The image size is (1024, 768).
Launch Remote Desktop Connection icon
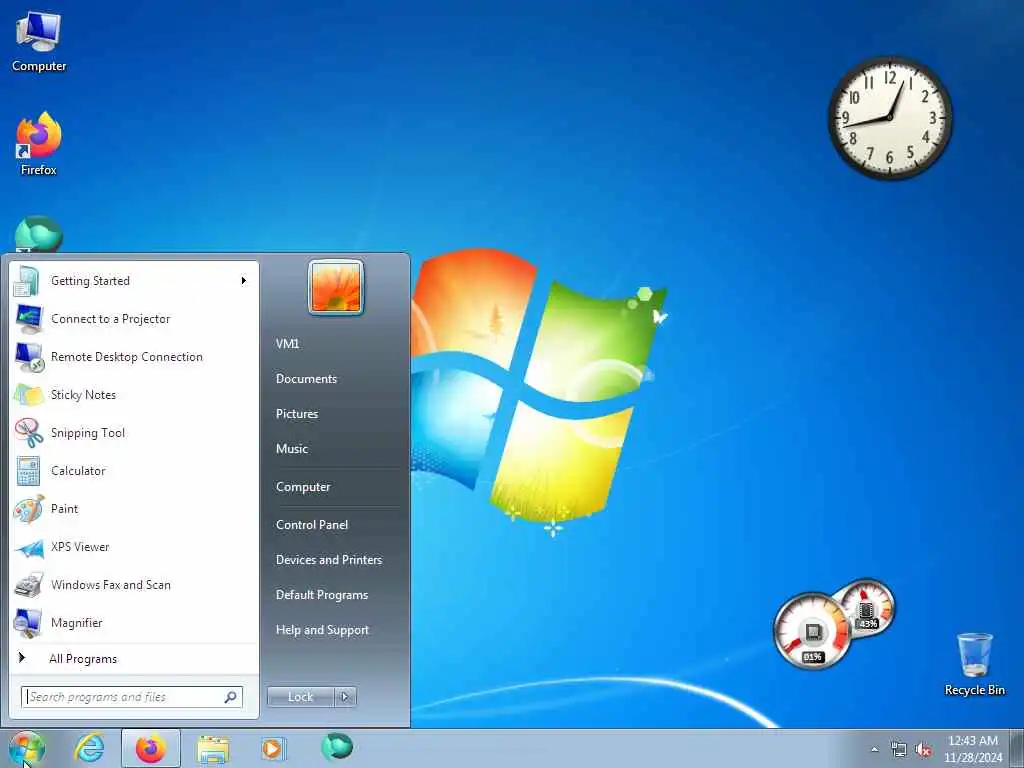pos(29,357)
